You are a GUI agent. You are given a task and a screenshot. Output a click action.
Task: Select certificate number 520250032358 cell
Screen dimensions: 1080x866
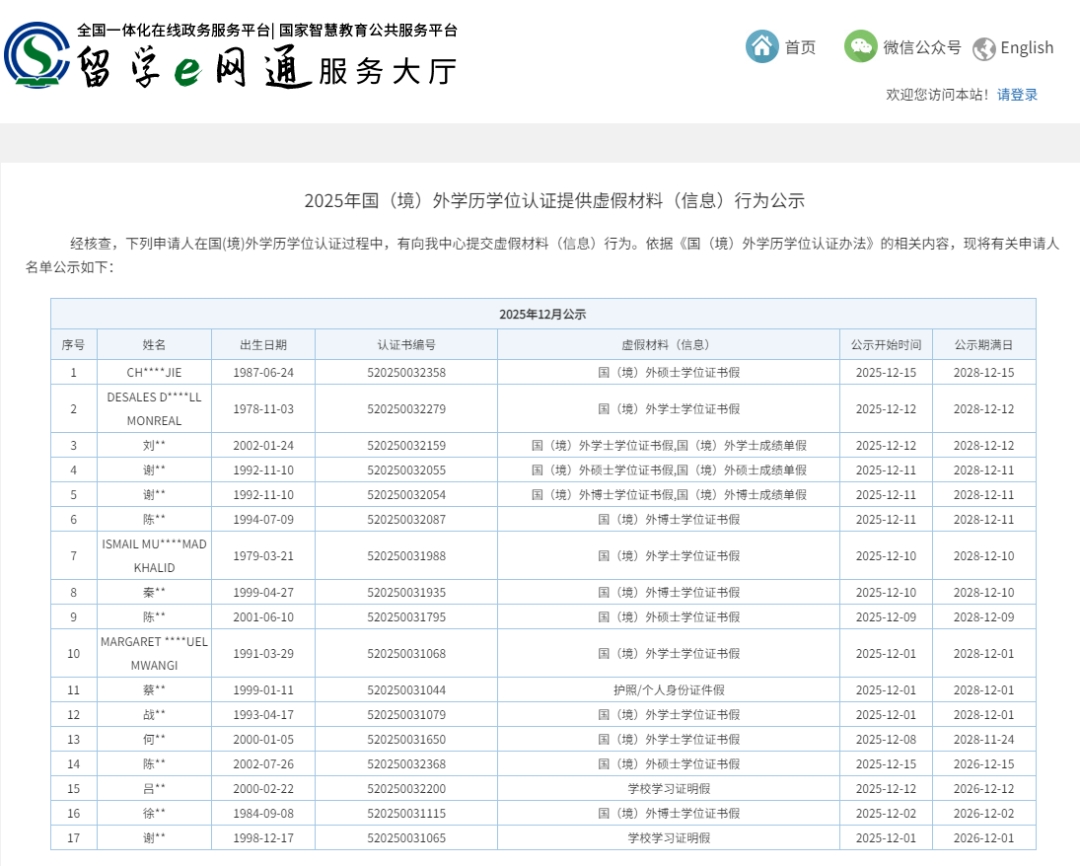tap(406, 372)
